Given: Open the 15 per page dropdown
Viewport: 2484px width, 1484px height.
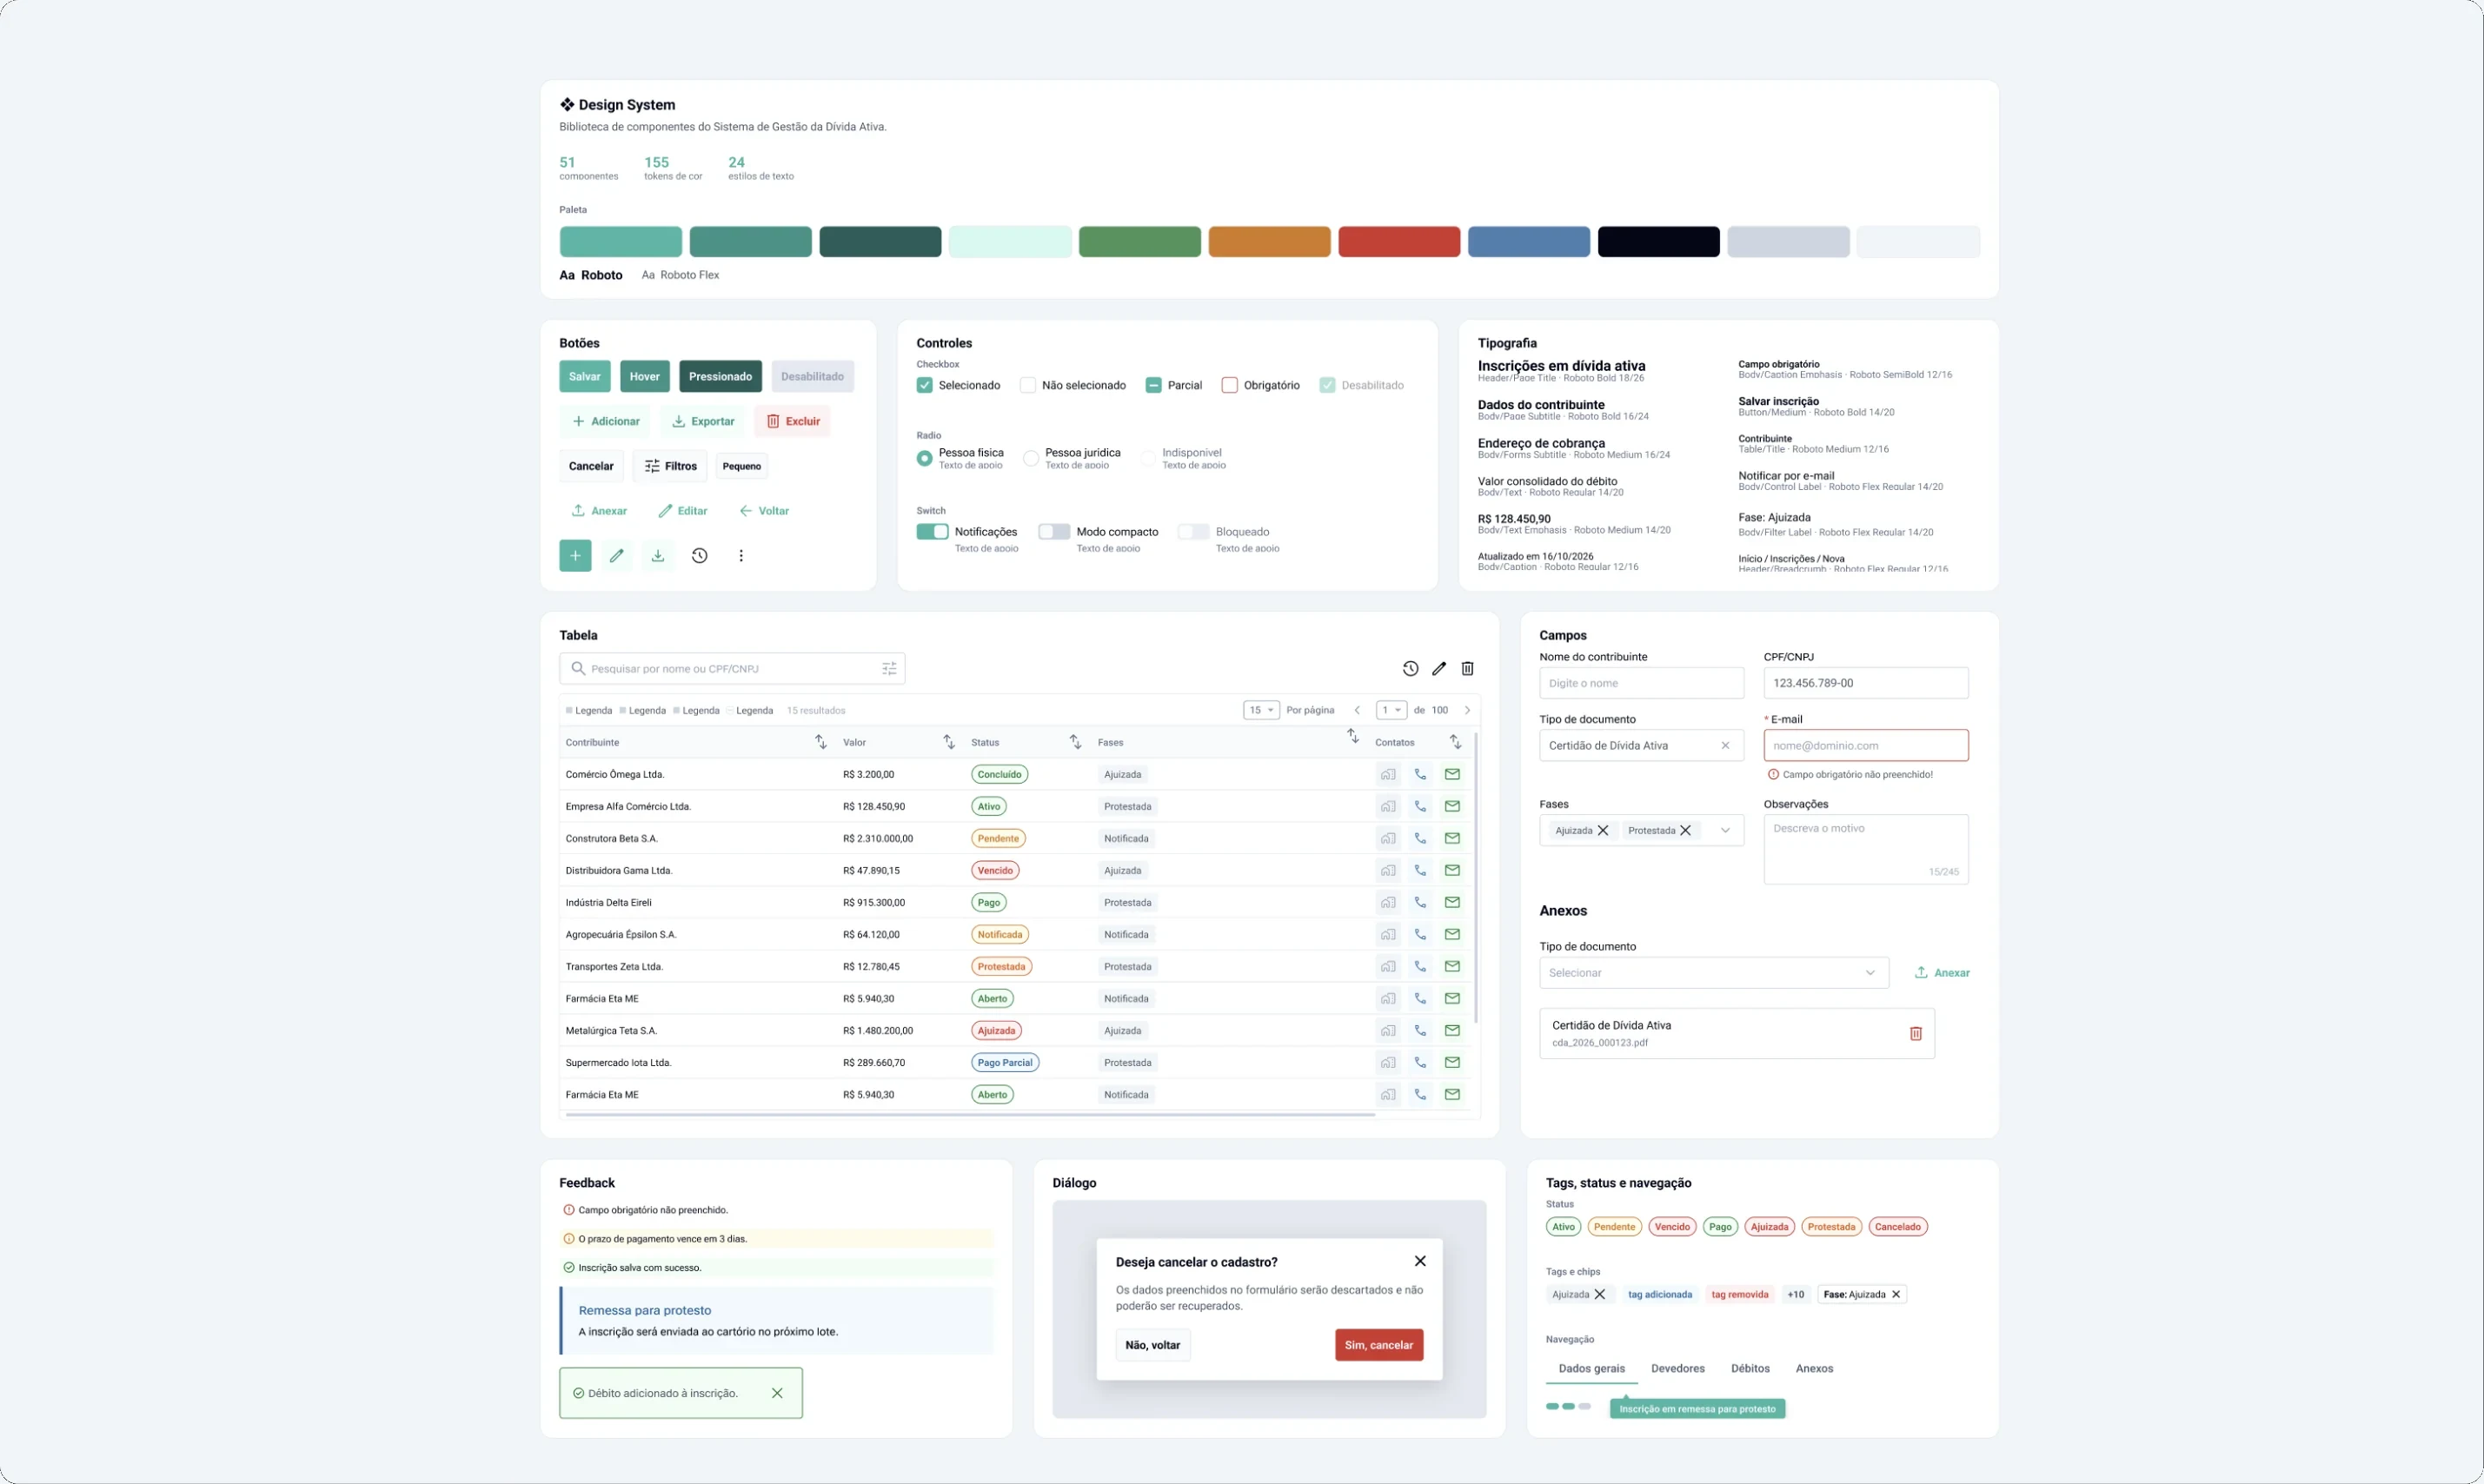Looking at the screenshot, I should point(1261,710).
